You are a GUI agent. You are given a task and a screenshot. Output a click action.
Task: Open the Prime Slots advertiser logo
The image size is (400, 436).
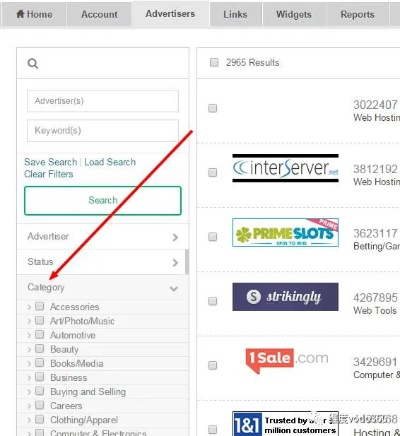coord(285,232)
